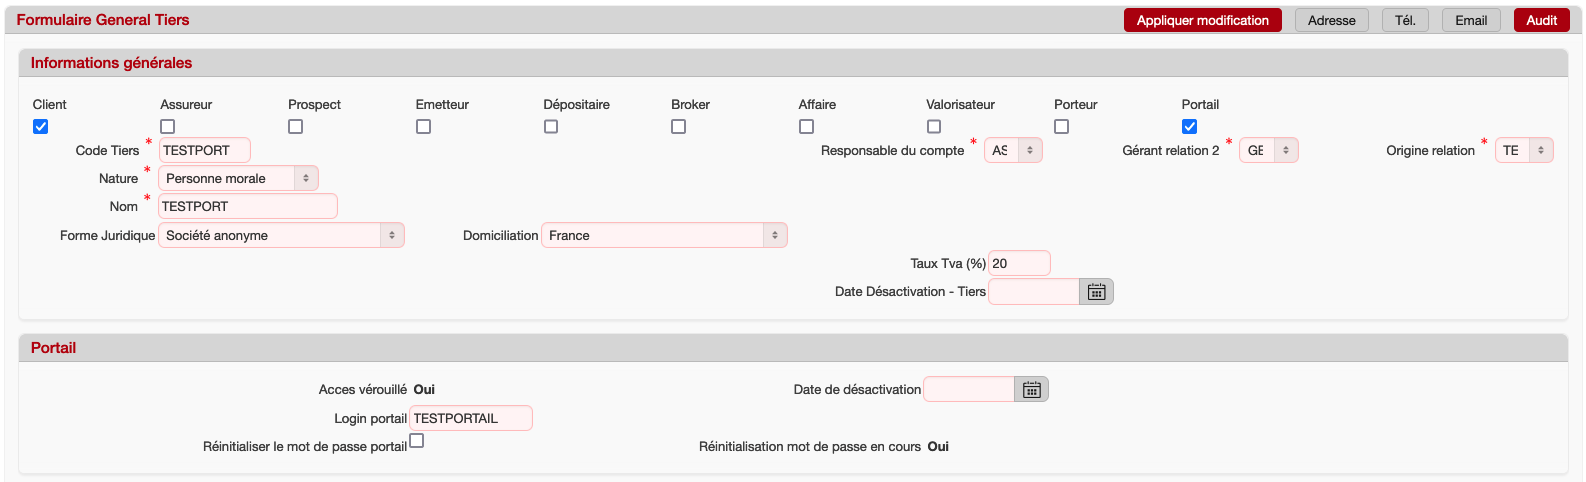Viewport: 1586px width, 482px height.
Task: Click the Login portail input field
Action: tap(470, 419)
